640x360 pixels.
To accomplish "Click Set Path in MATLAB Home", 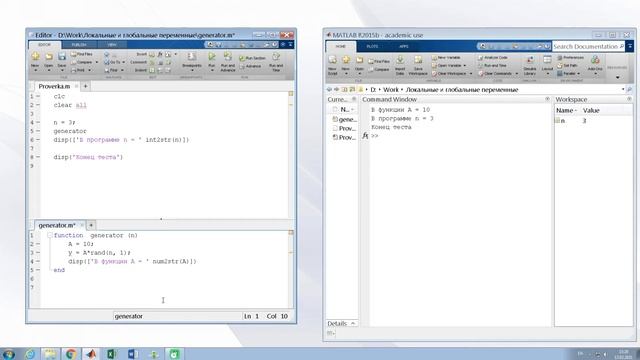I will click(x=567, y=65).
